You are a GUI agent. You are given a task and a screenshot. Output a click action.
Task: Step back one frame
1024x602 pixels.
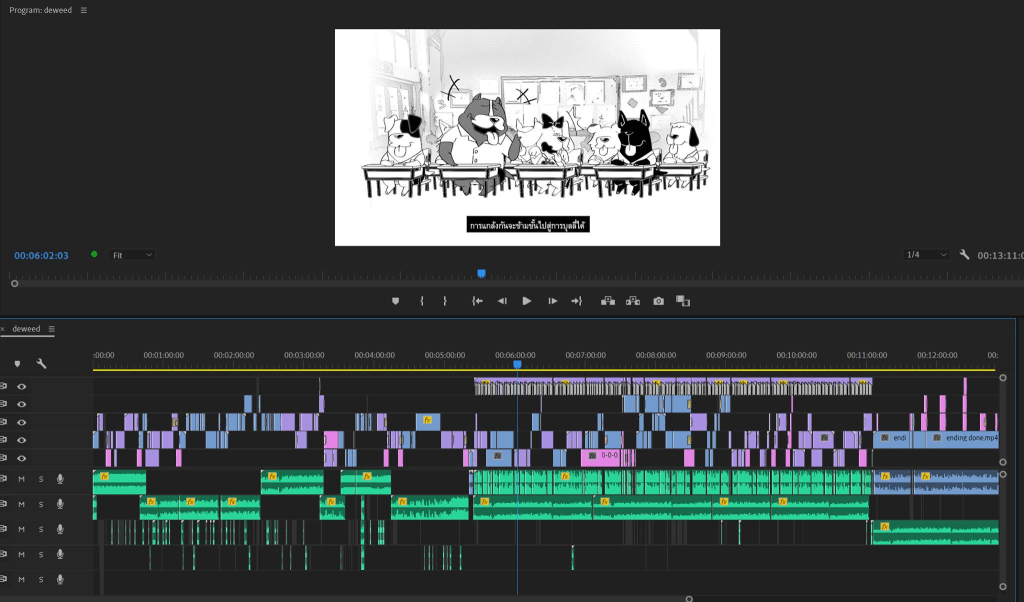(x=502, y=301)
